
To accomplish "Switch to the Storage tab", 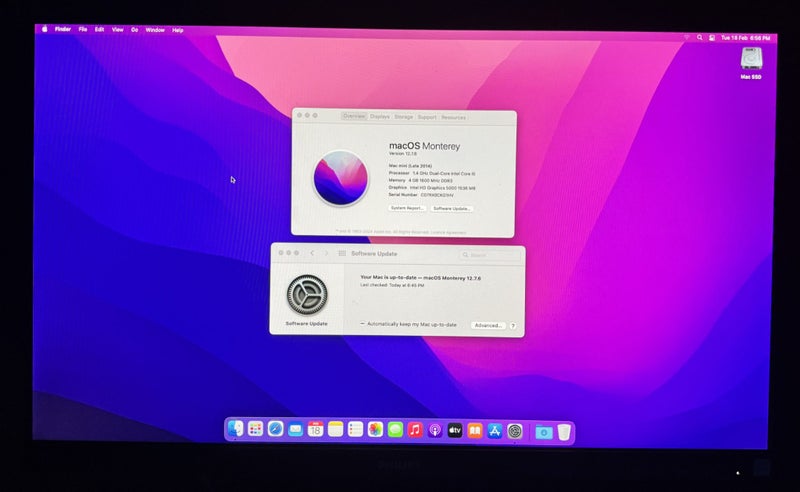I will [403, 117].
